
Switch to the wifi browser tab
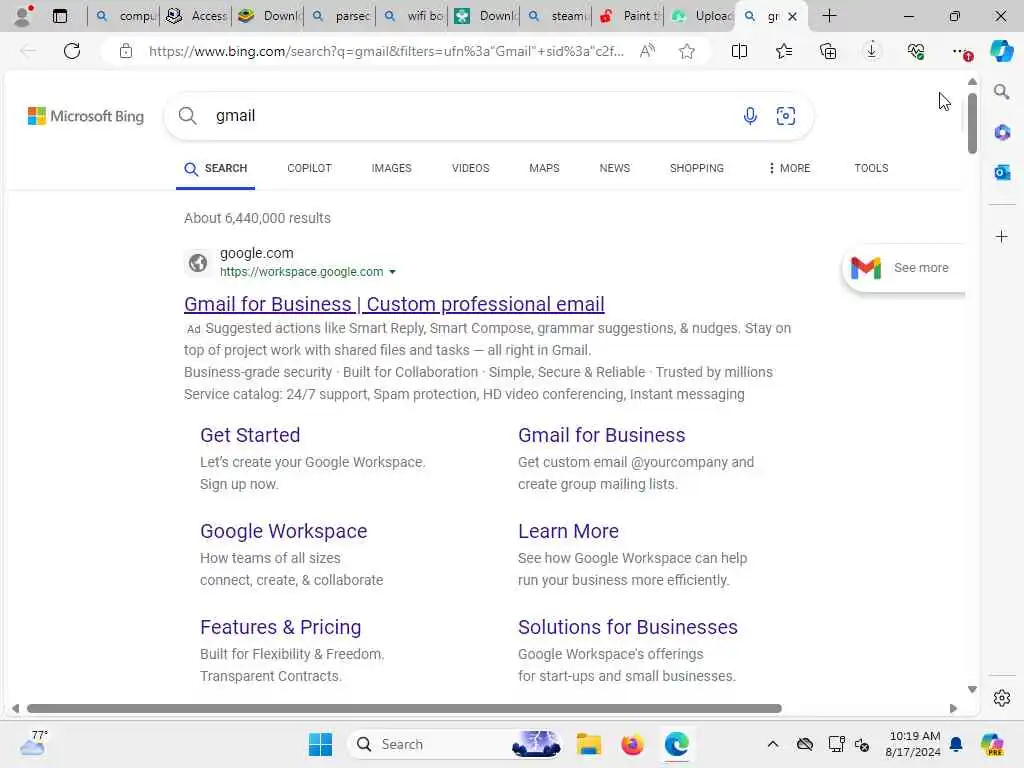[x=413, y=16]
